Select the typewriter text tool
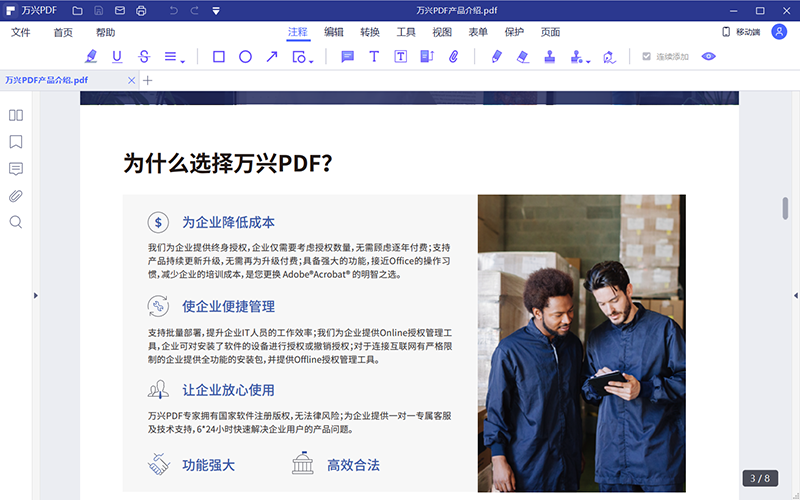Image resolution: width=800 pixels, height=500 pixels. click(374, 57)
